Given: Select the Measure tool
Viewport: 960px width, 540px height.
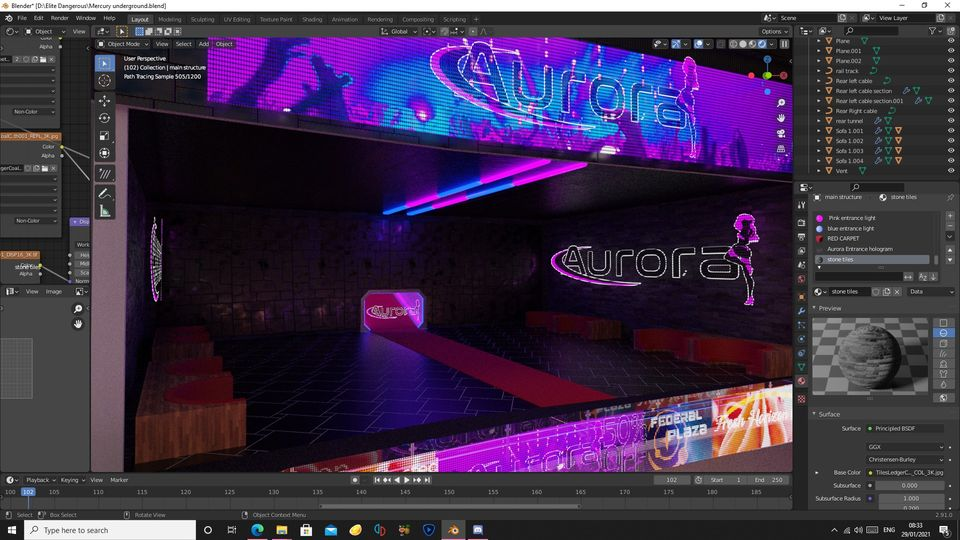Looking at the screenshot, I should tap(105, 211).
